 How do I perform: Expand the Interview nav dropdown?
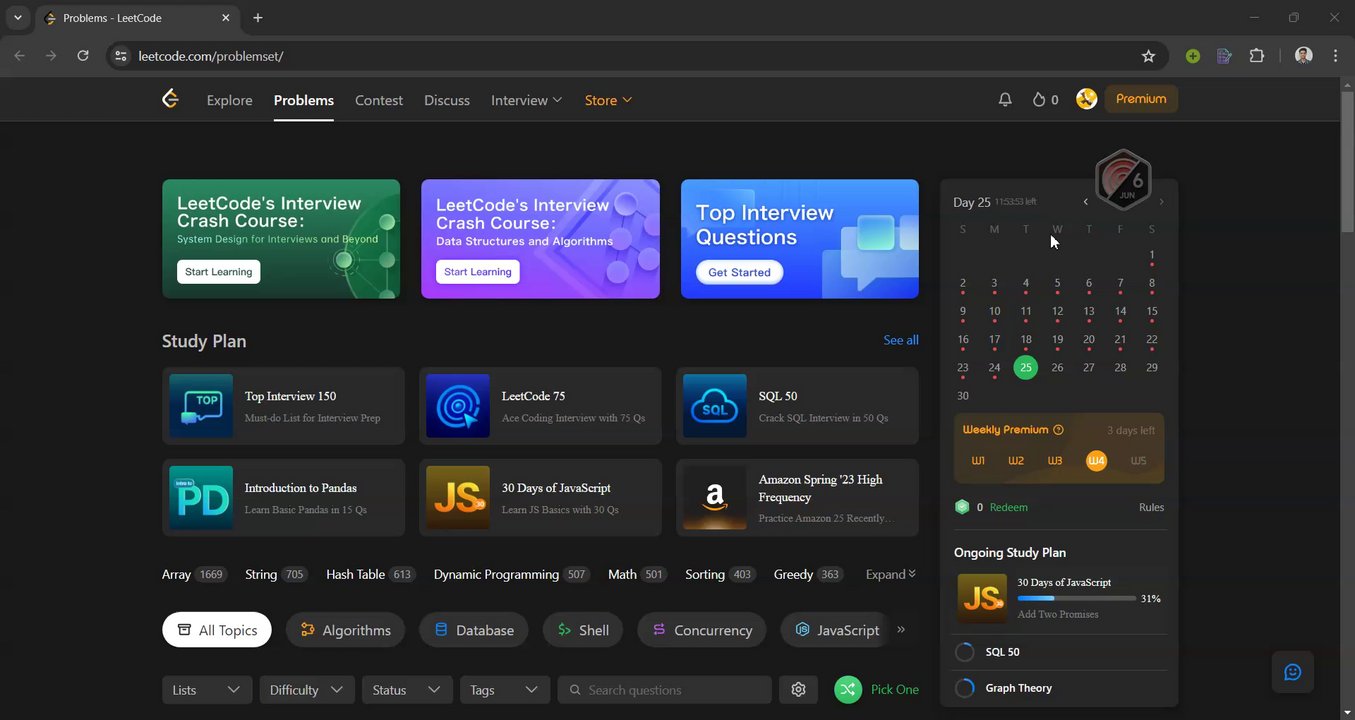(527, 100)
